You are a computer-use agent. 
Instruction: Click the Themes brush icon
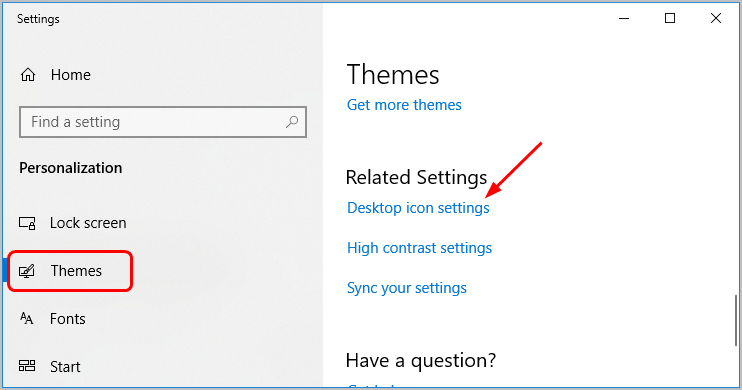(x=27, y=271)
